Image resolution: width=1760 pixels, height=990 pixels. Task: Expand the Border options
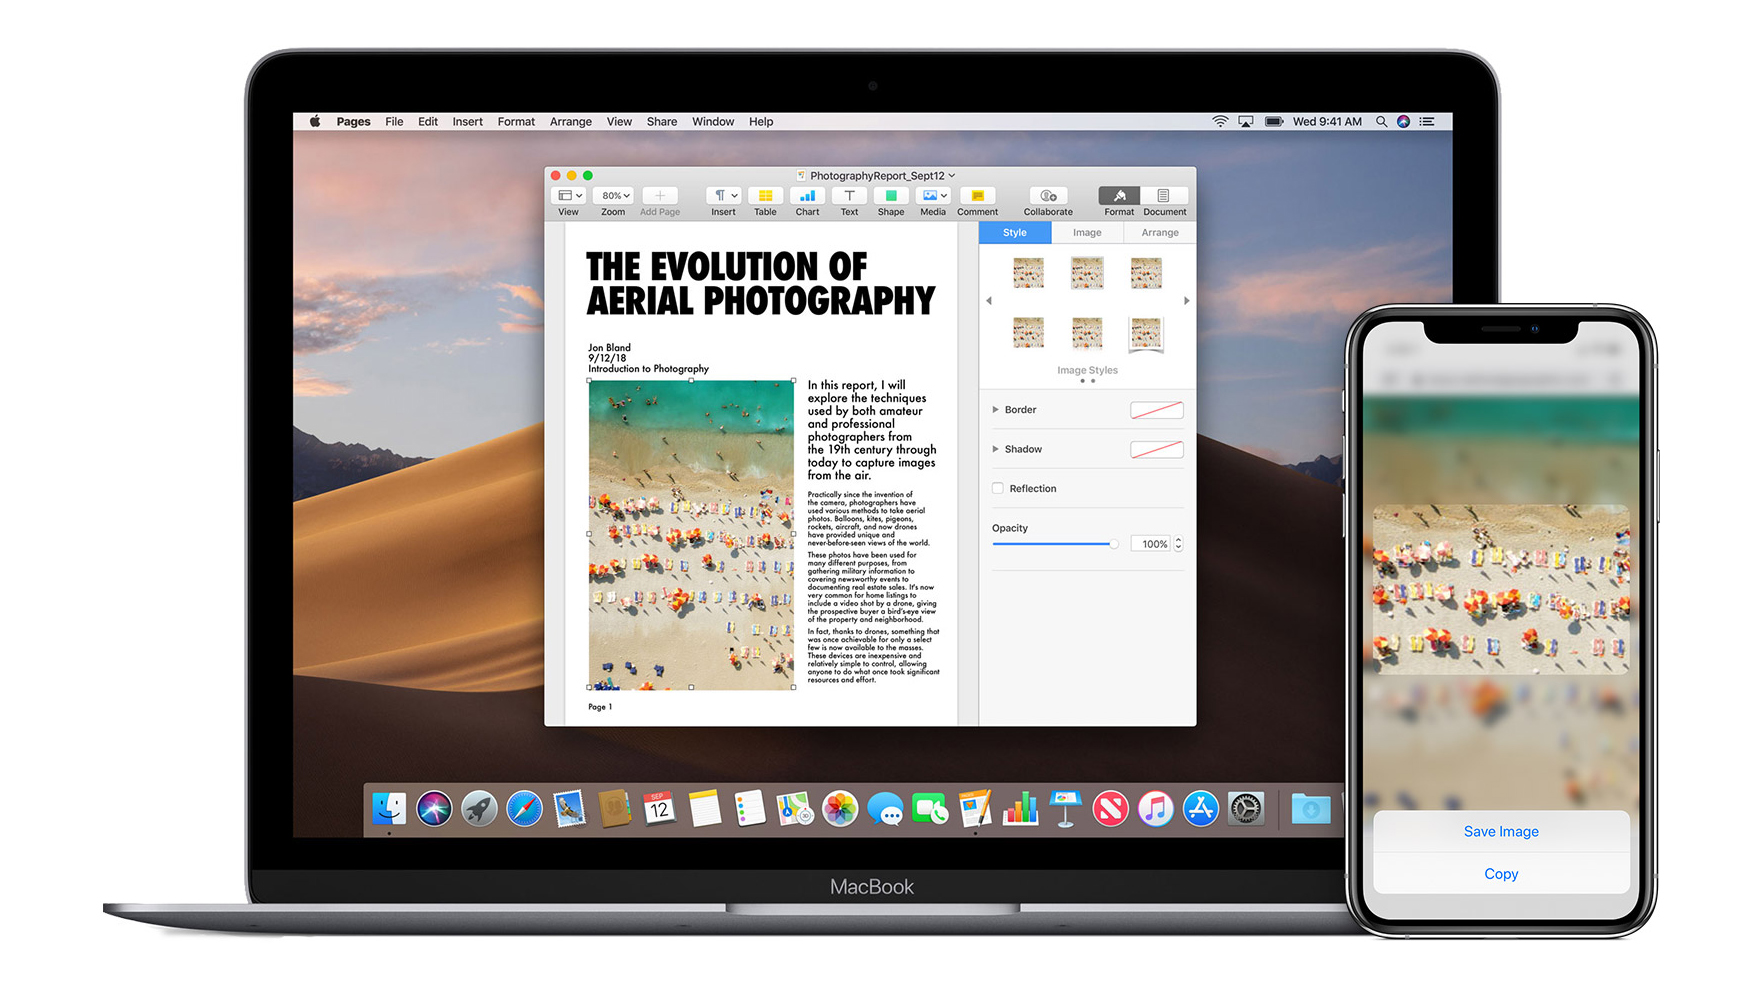point(996,409)
